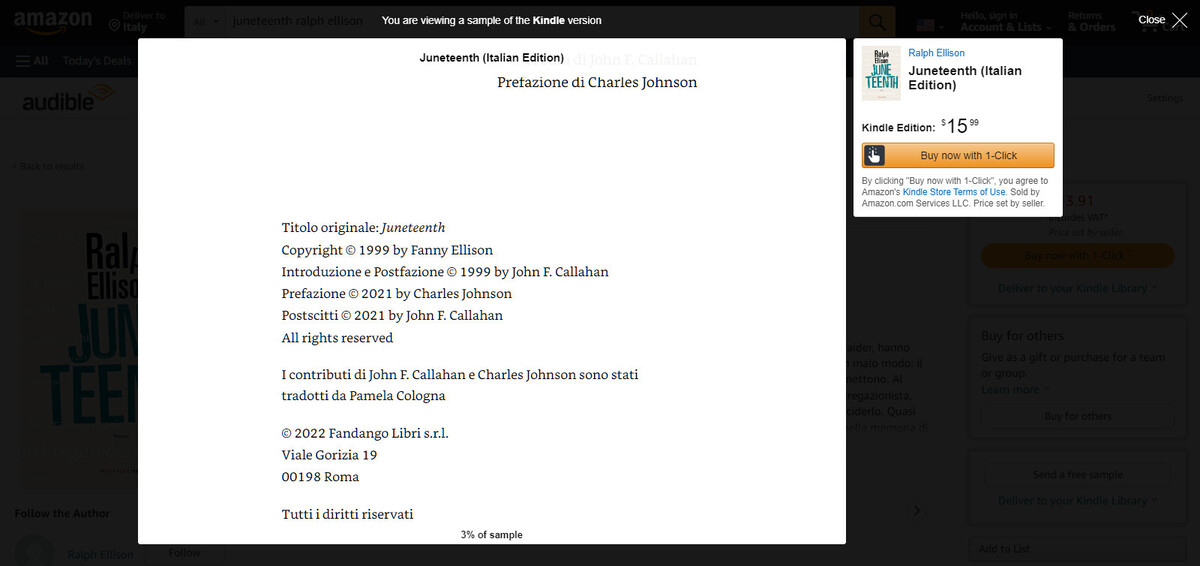Image resolution: width=1200 pixels, height=566 pixels.
Task: Open Ralph Ellison under Follow the Author
Action: [x=100, y=554]
